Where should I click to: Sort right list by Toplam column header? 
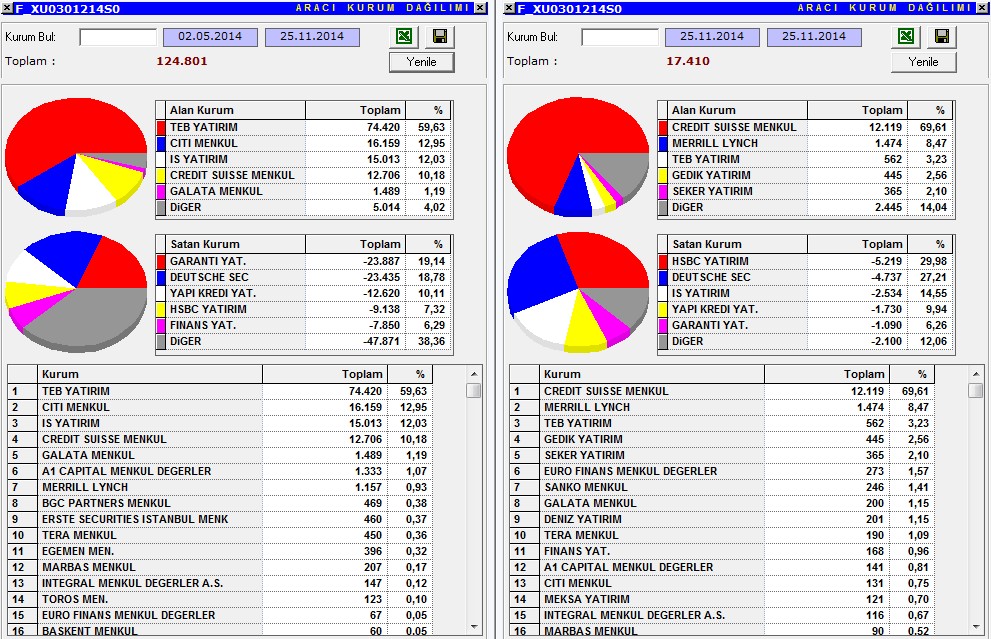827,374
